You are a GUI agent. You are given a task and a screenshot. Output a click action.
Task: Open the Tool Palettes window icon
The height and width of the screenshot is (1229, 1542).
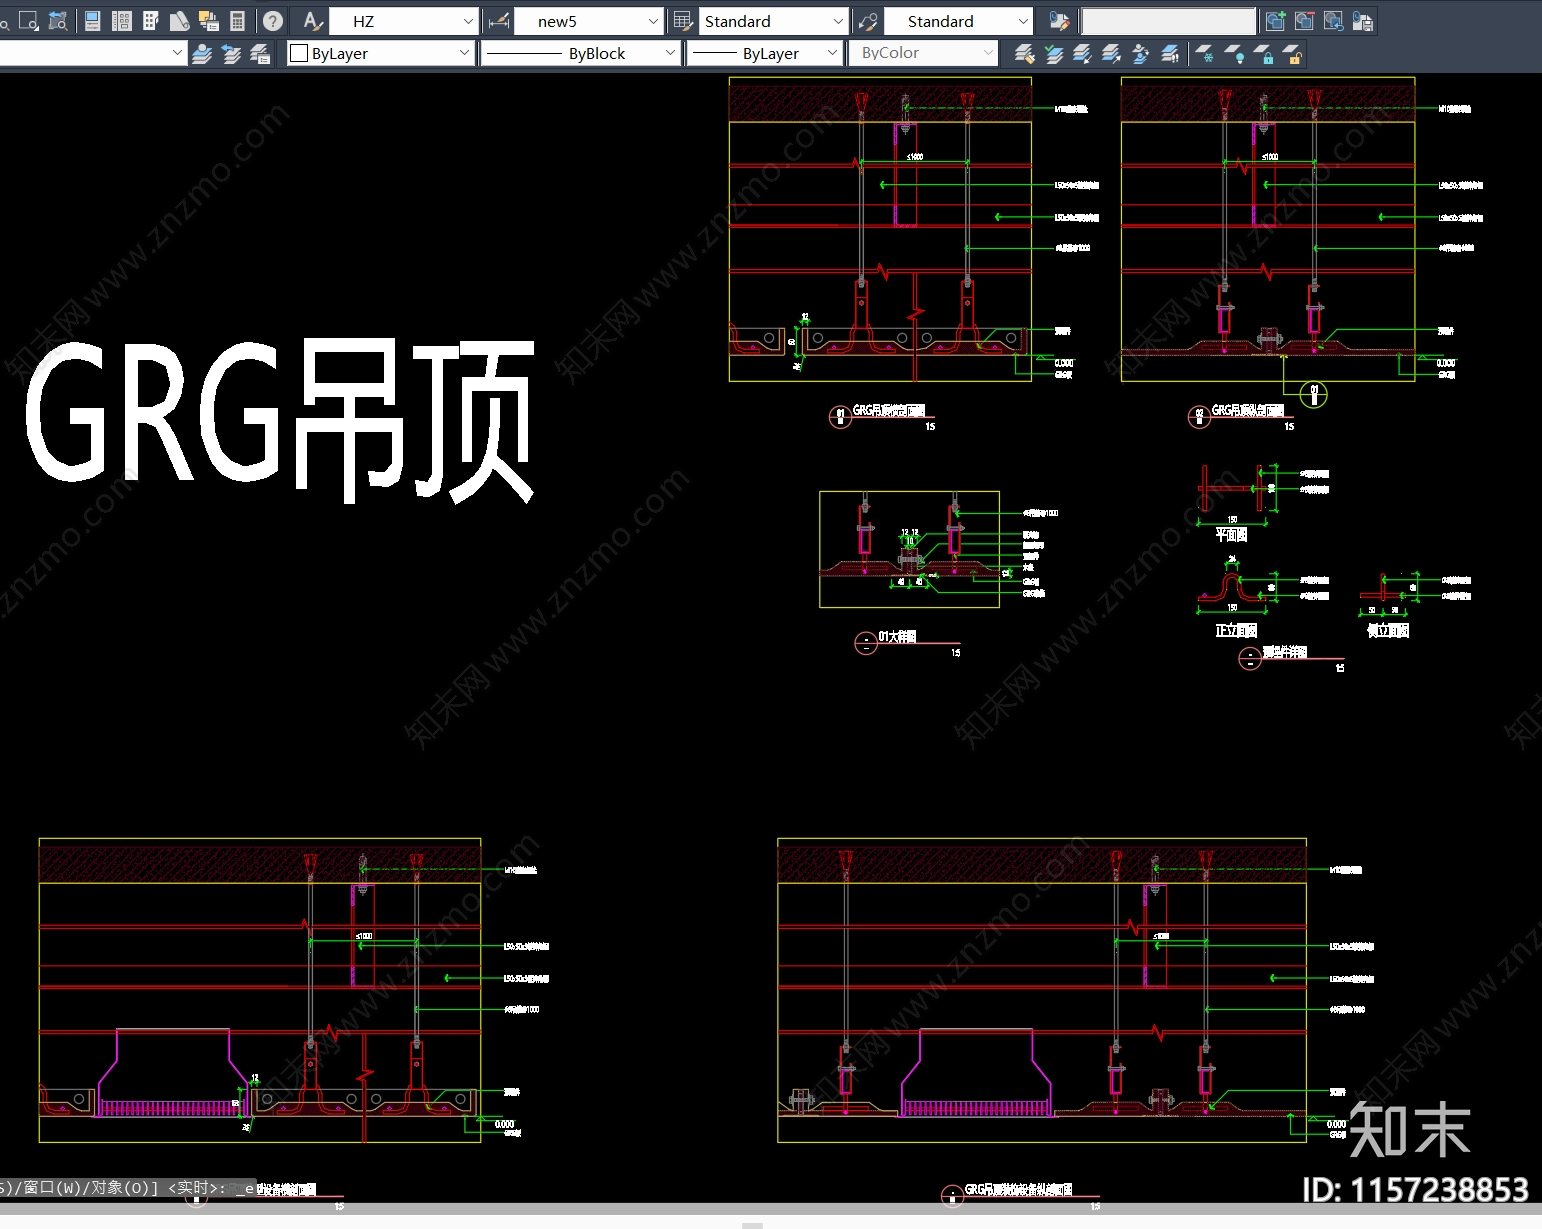click(x=151, y=21)
